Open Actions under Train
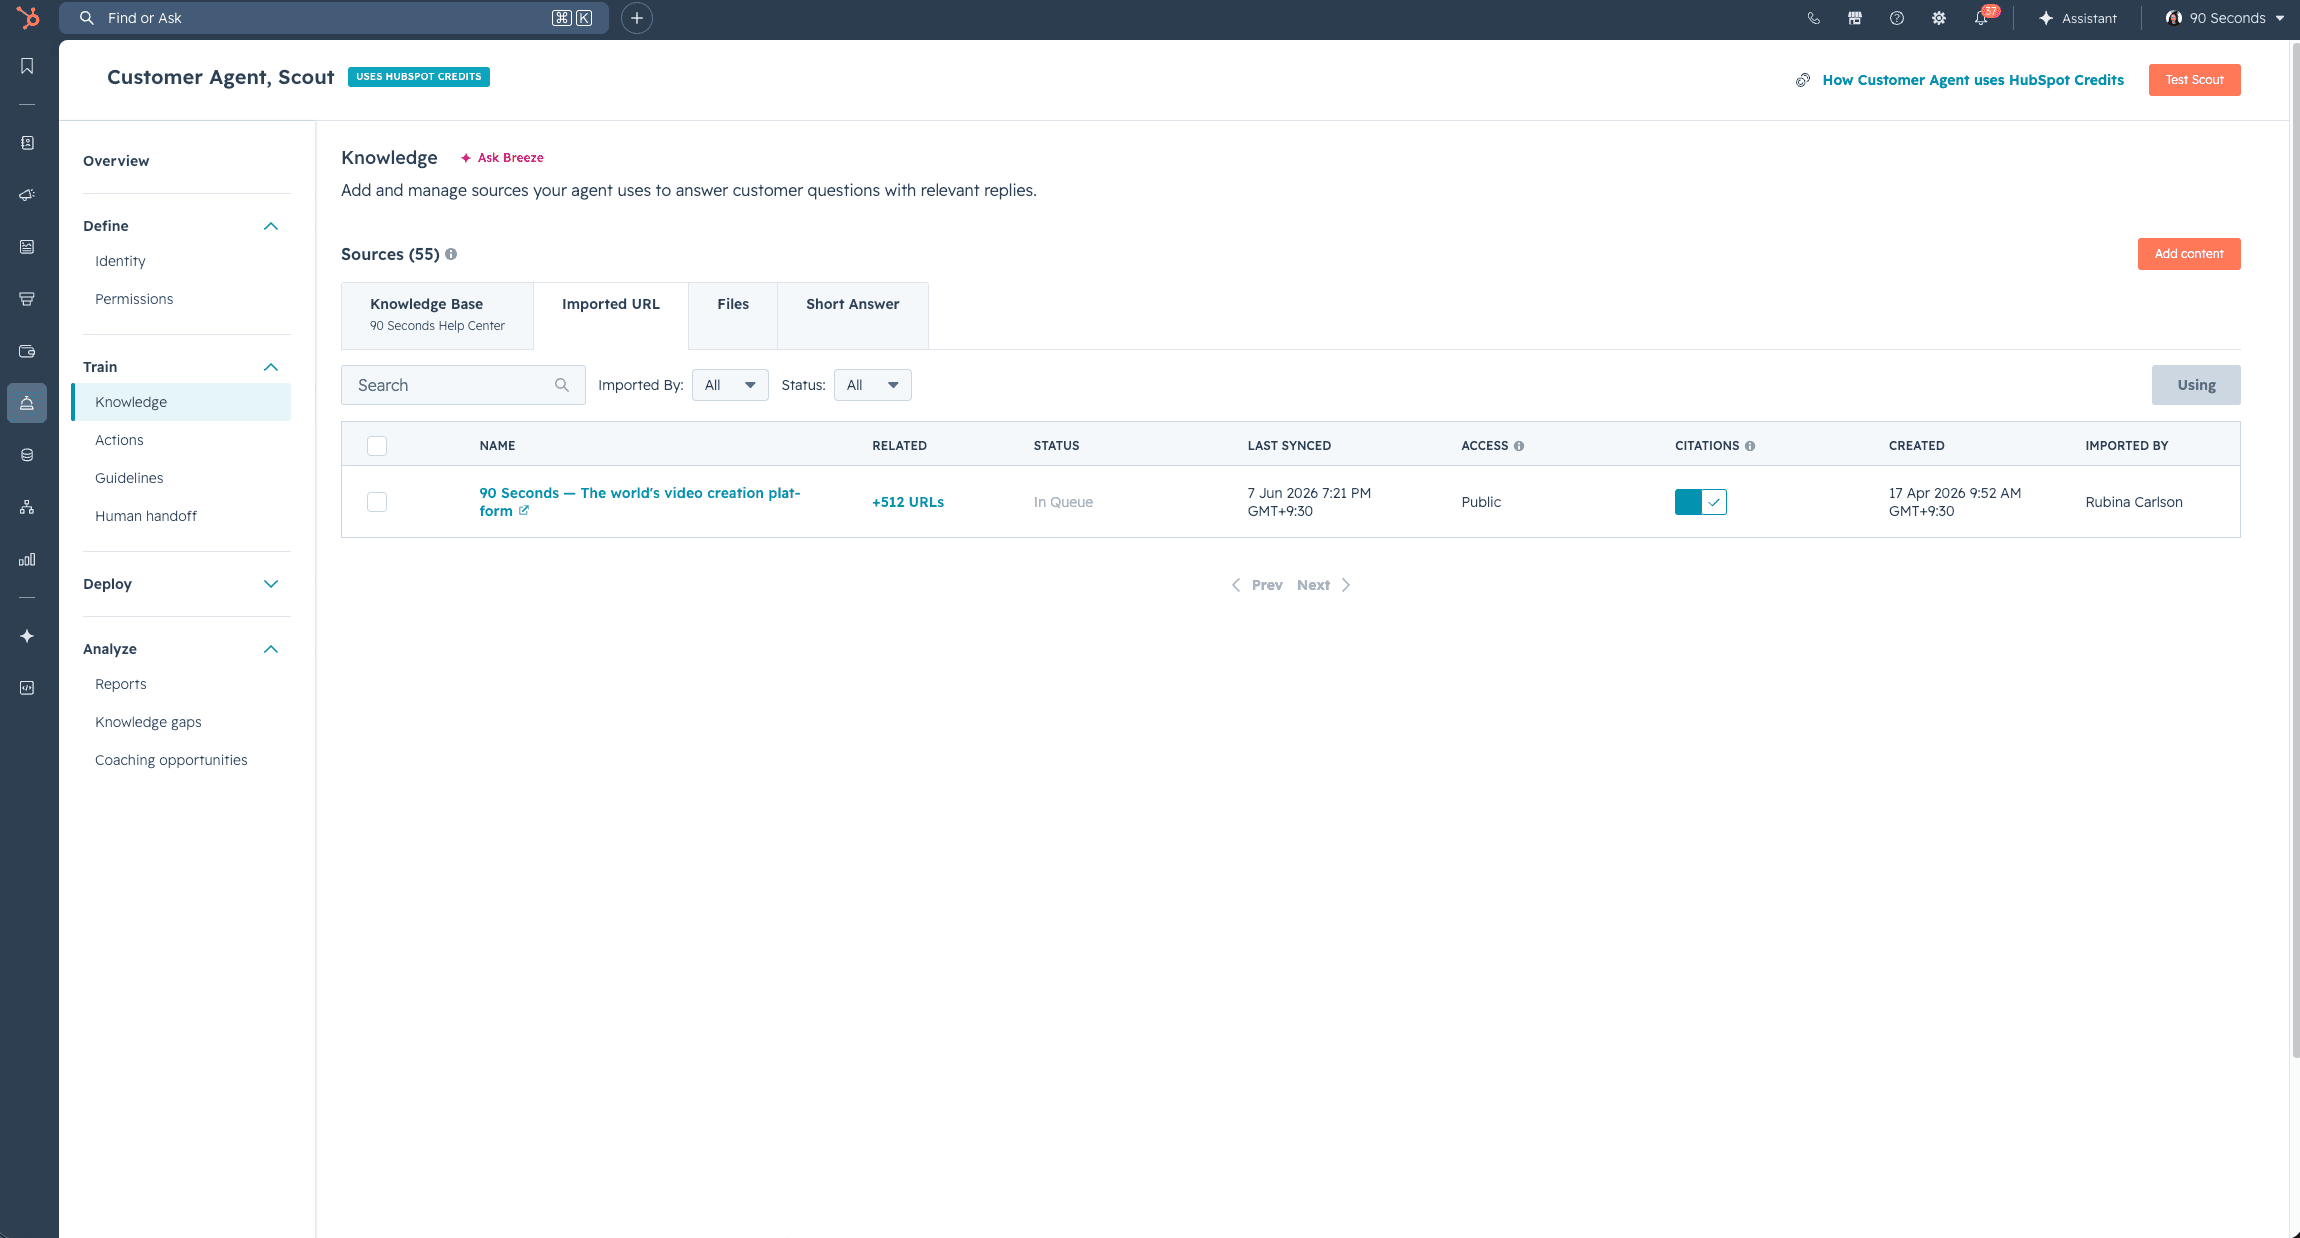 [x=119, y=440]
